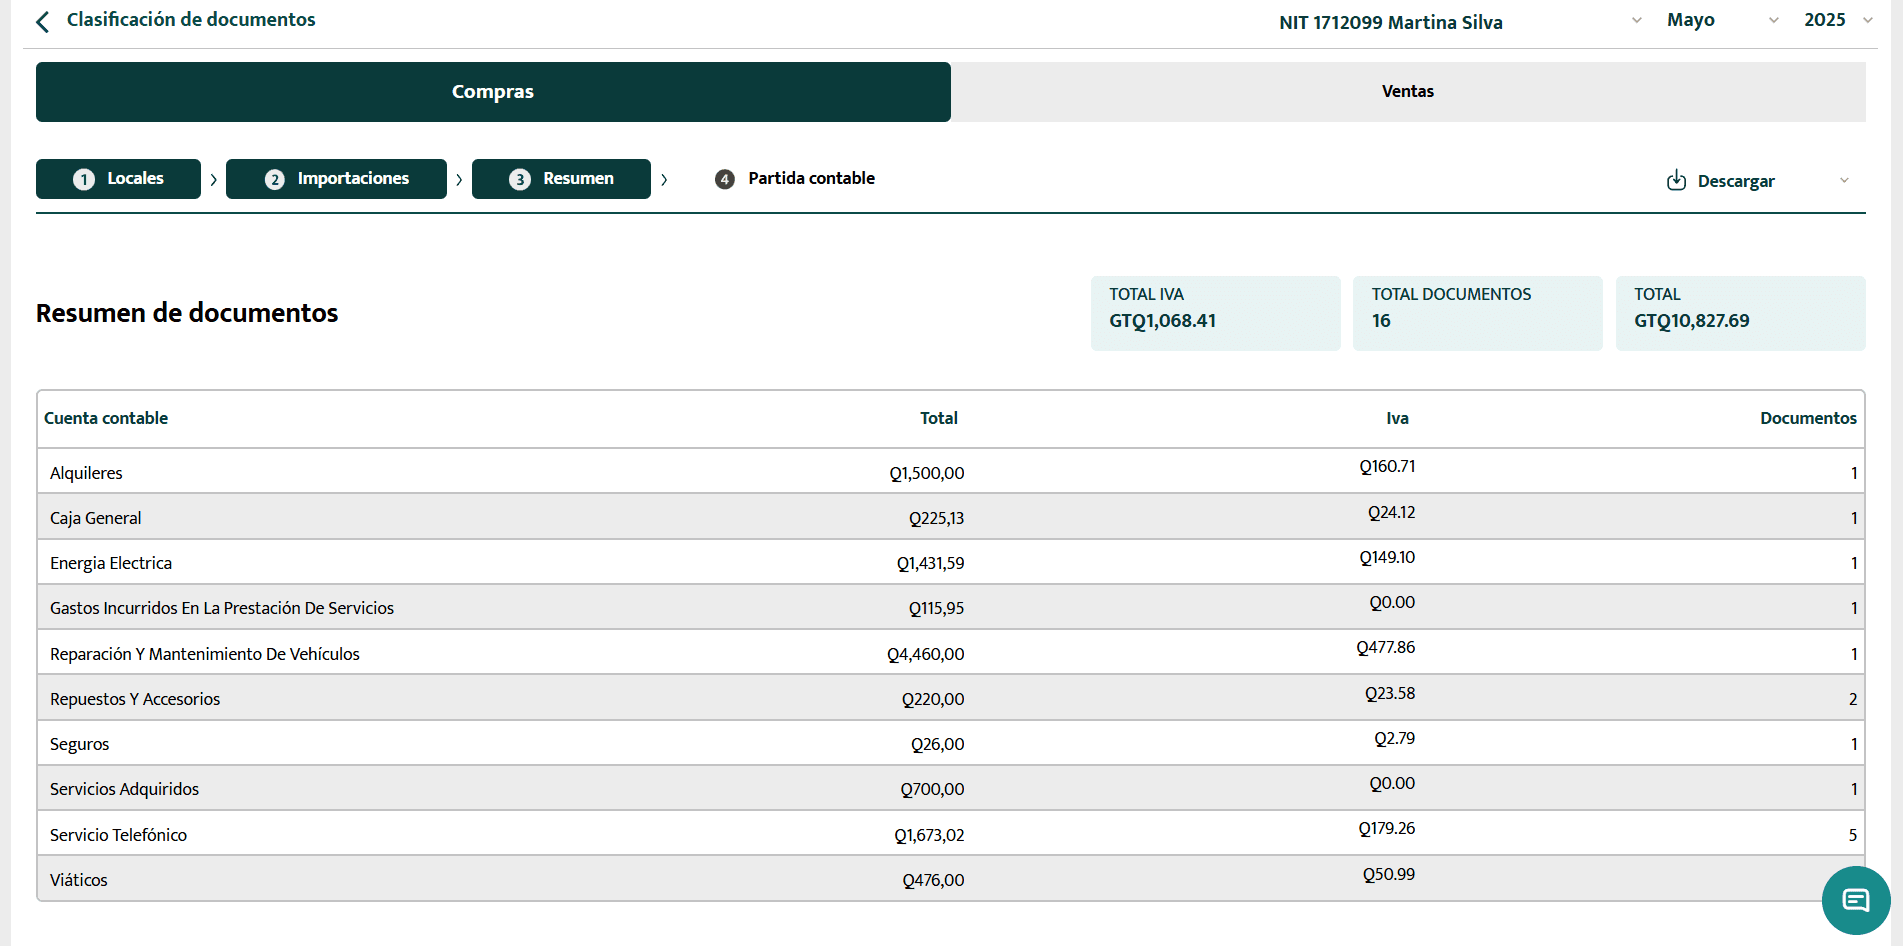Image resolution: width=1903 pixels, height=946 pixels.
Task: Open the Mayo month dropdown
Action: click(1722, 20)
